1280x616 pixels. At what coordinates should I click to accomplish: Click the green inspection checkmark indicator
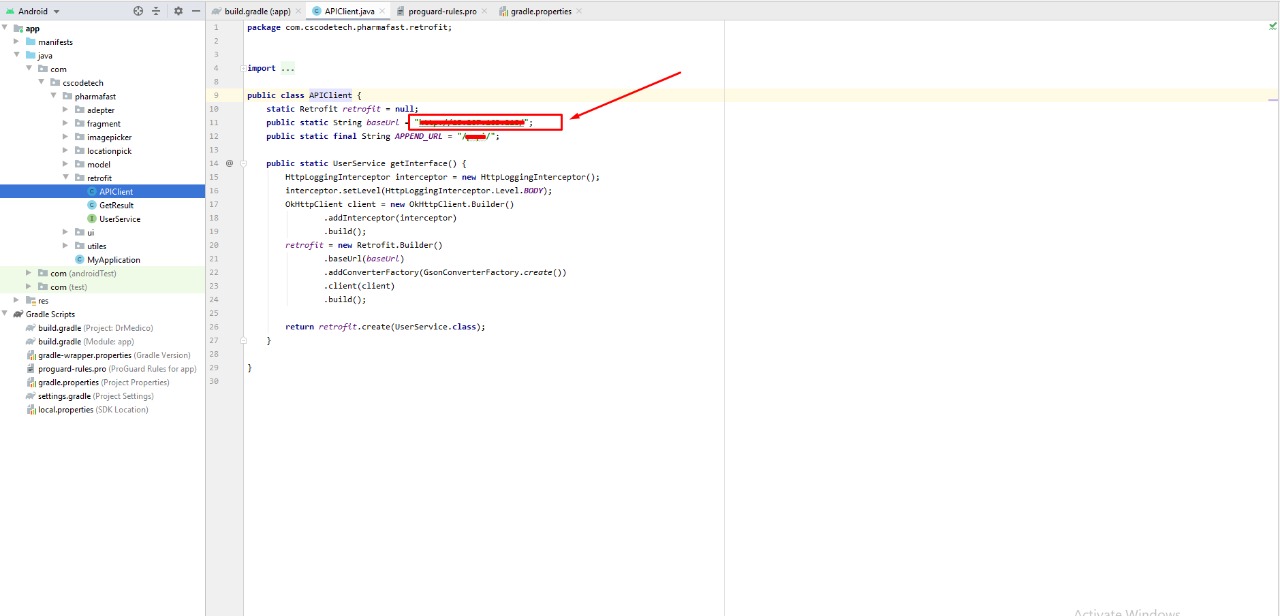coord(1272,27)
